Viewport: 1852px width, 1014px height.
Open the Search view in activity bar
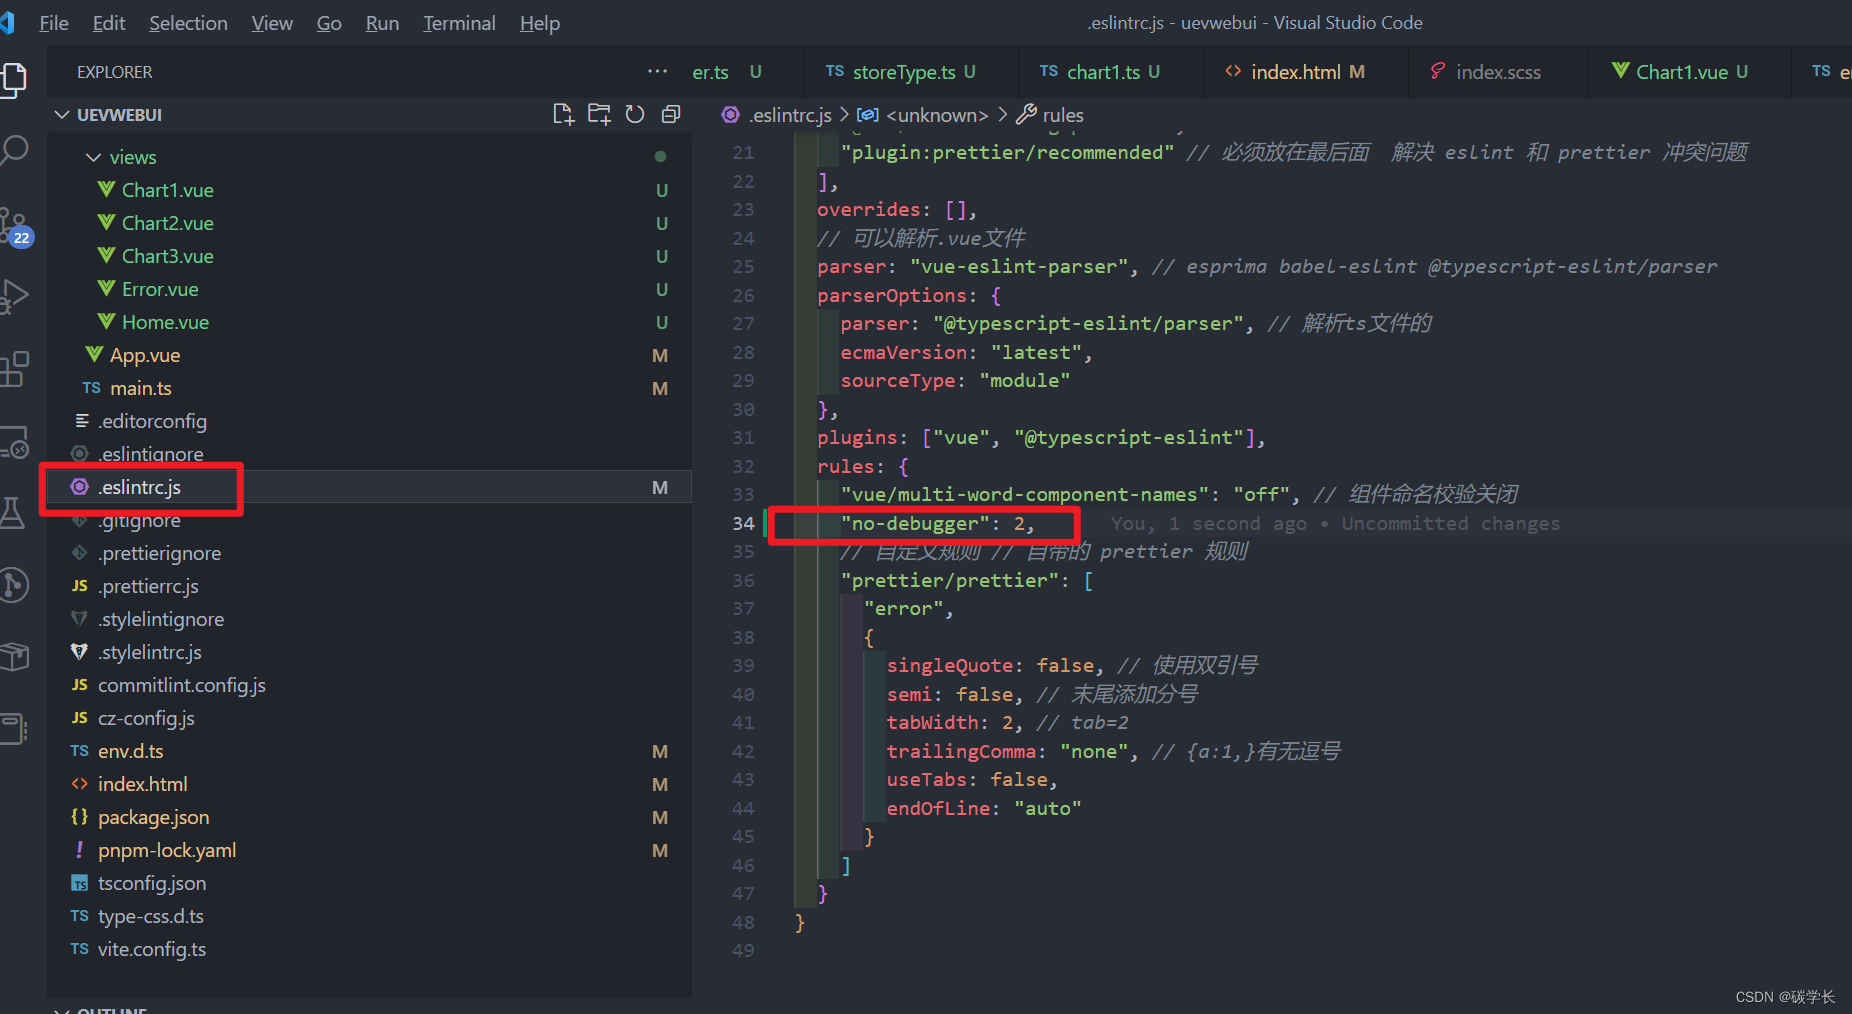[14, 151]
